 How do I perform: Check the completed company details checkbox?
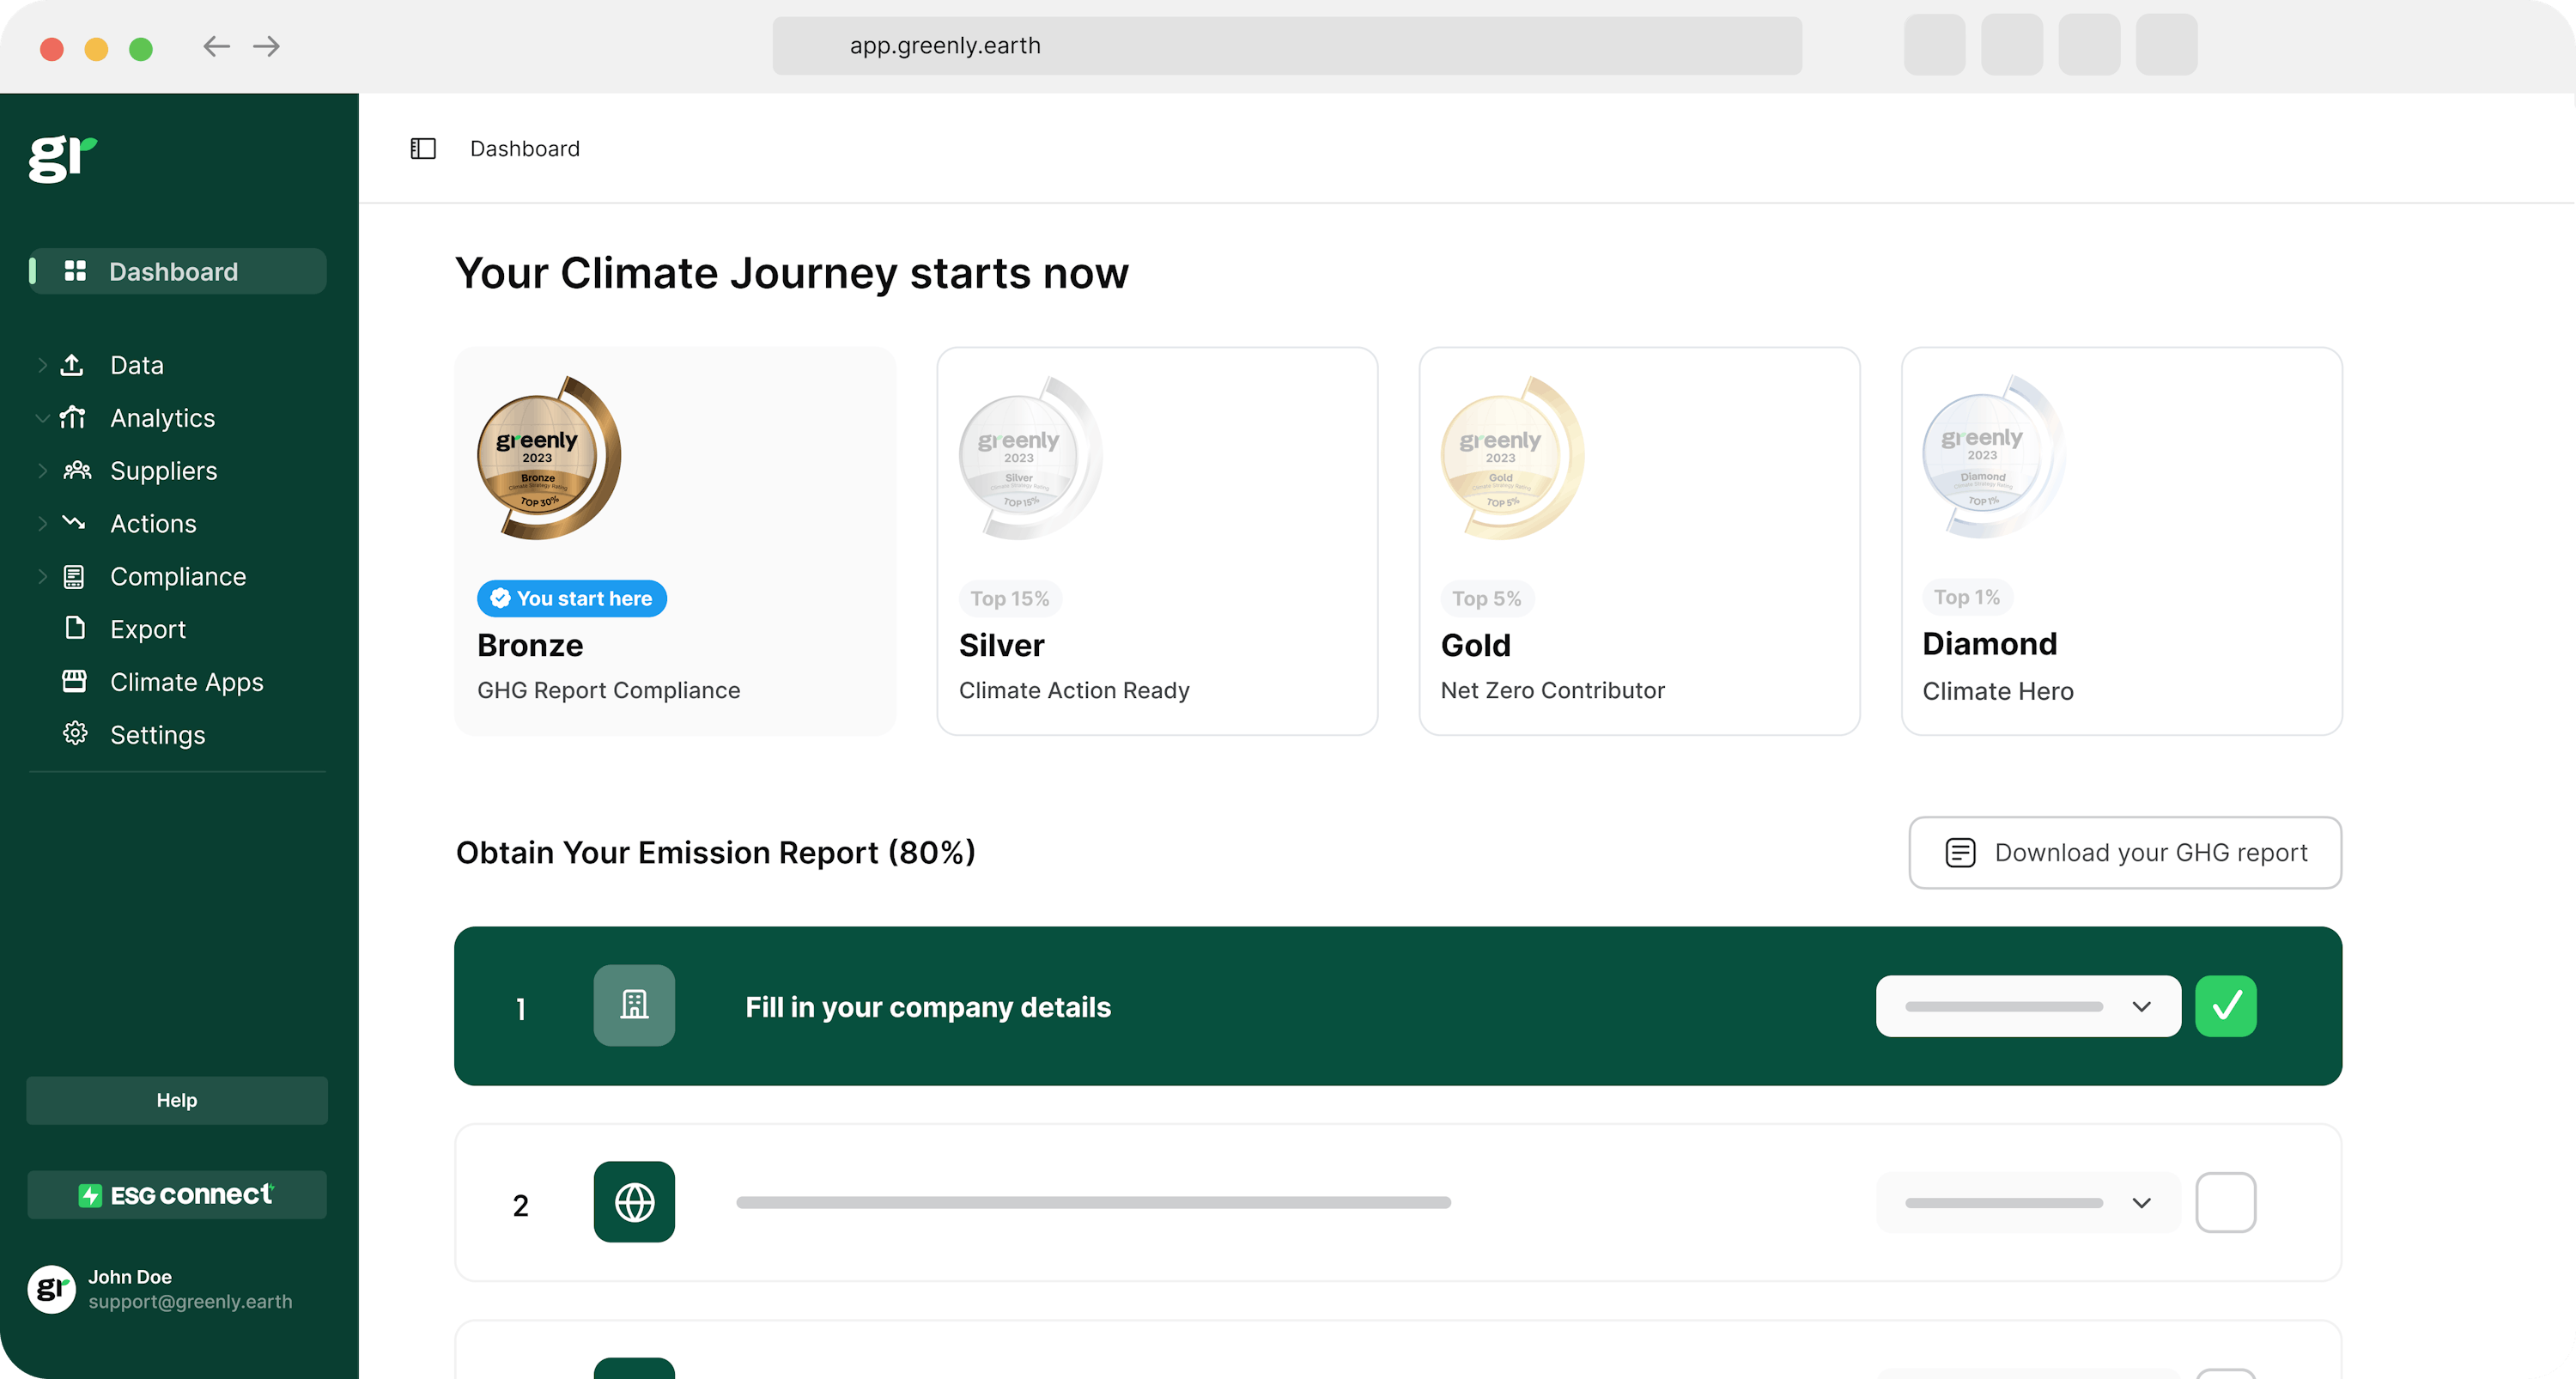point(2228,1005)
